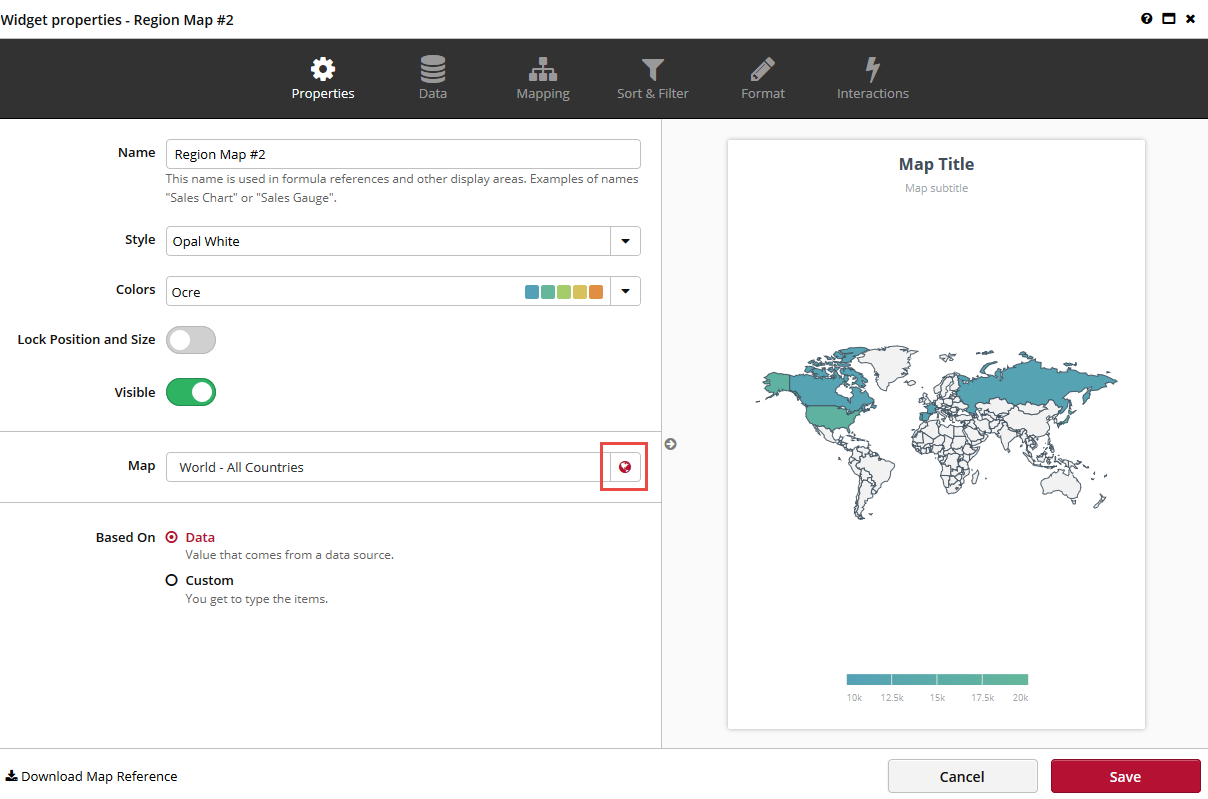Select the Custom radio option
Image resolution: width=1208 pixels, height=799 pixels.
point(171,580)
